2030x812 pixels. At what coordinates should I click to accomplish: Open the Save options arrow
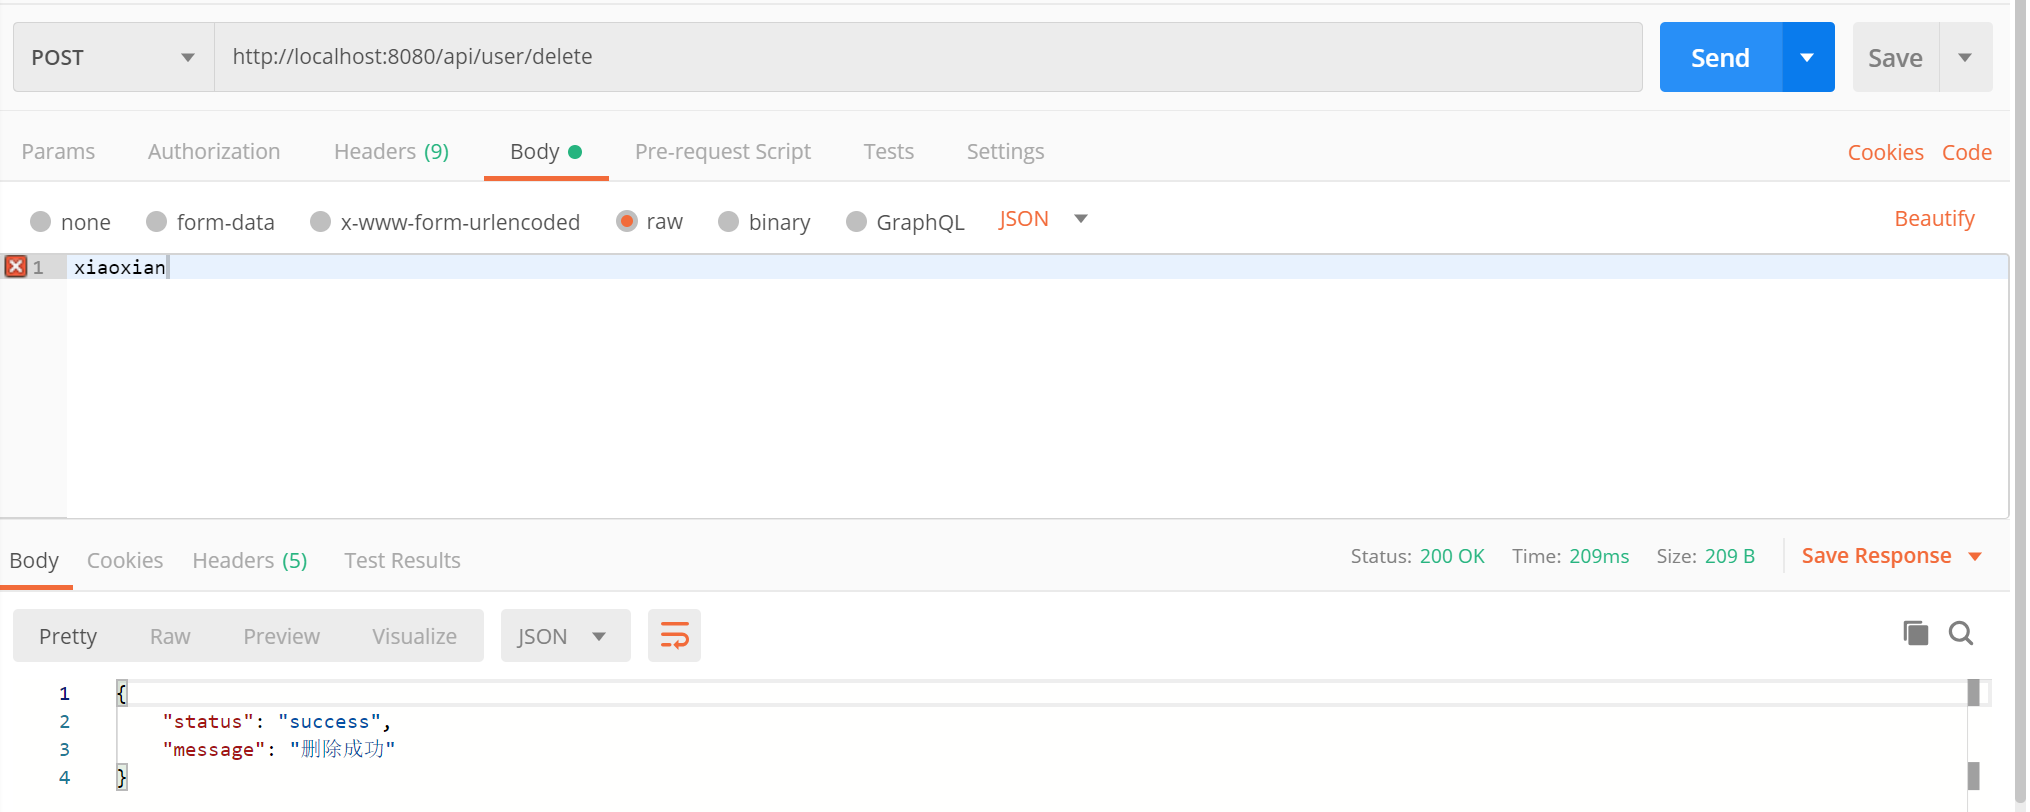tap(1965, 57)
